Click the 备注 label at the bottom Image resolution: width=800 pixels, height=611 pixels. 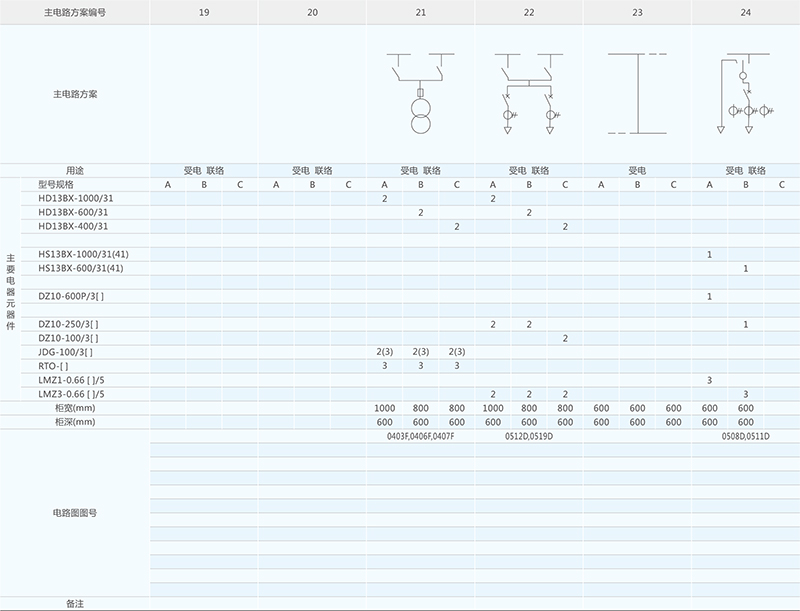(x=75, y=604)
